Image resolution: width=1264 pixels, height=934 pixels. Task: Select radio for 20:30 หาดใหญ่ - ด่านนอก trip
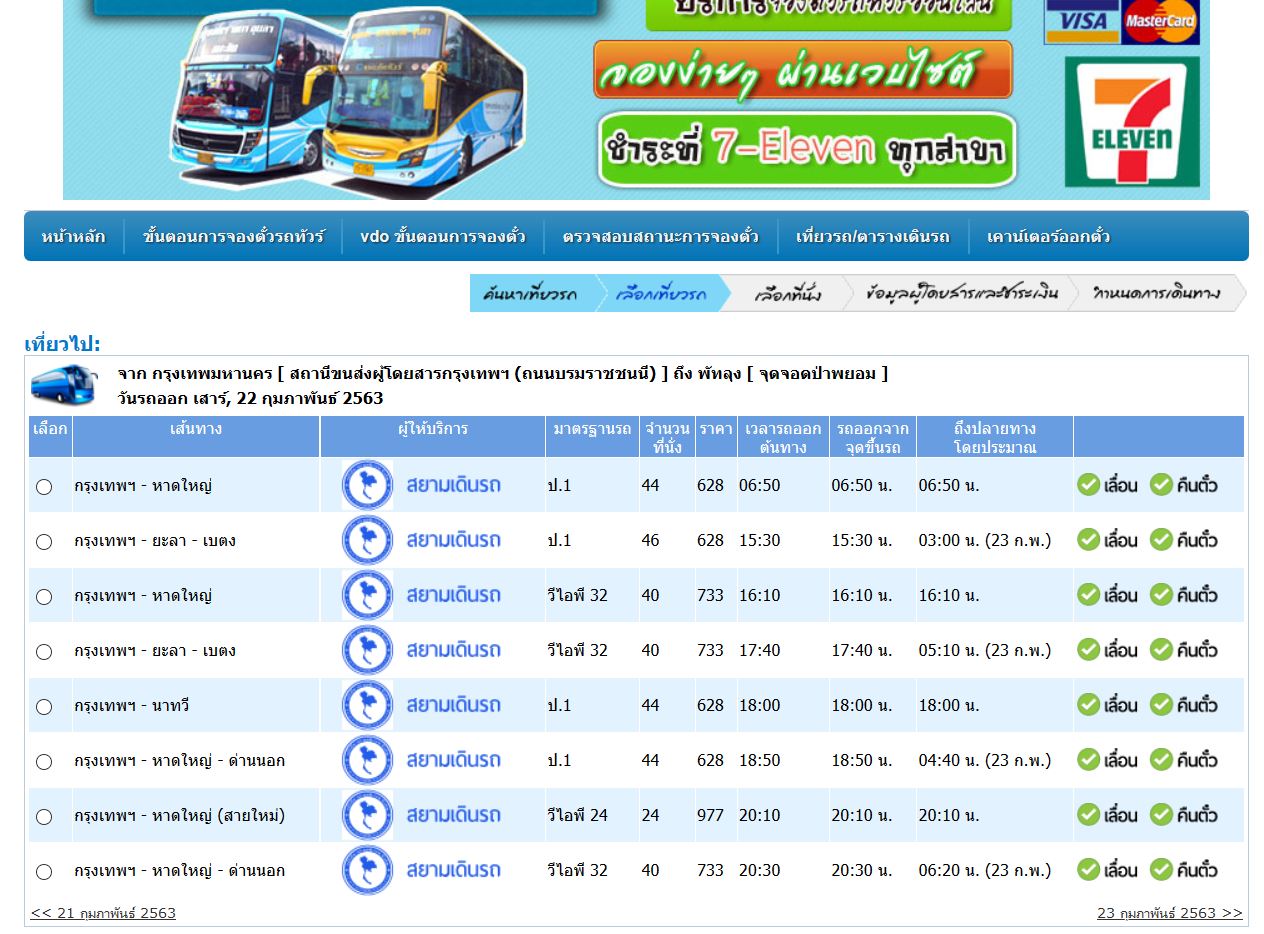tap(44, 872)
